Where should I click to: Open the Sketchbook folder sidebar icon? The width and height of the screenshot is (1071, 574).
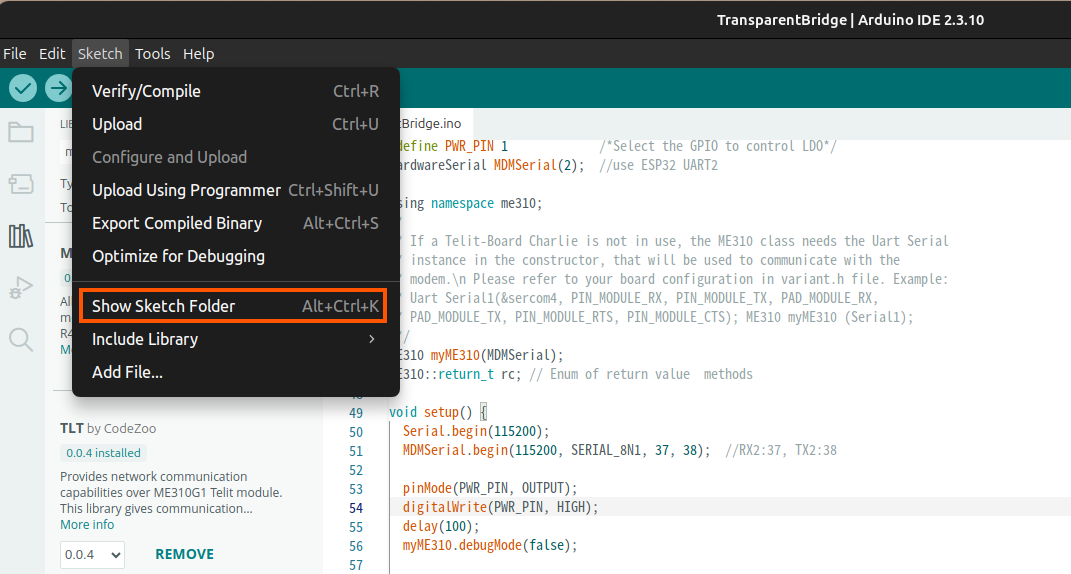20,132
